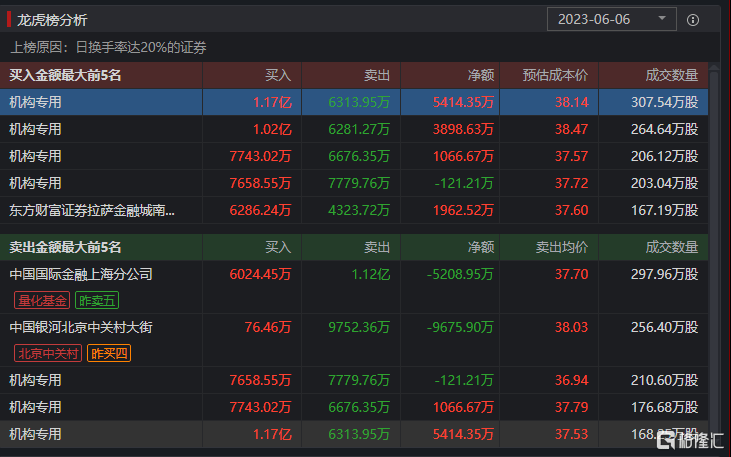Image resolution: width=731 pixels, height=457 pixels.
Task: Open the 2023-06-06 date dropdown
Action: pos(612,19)
